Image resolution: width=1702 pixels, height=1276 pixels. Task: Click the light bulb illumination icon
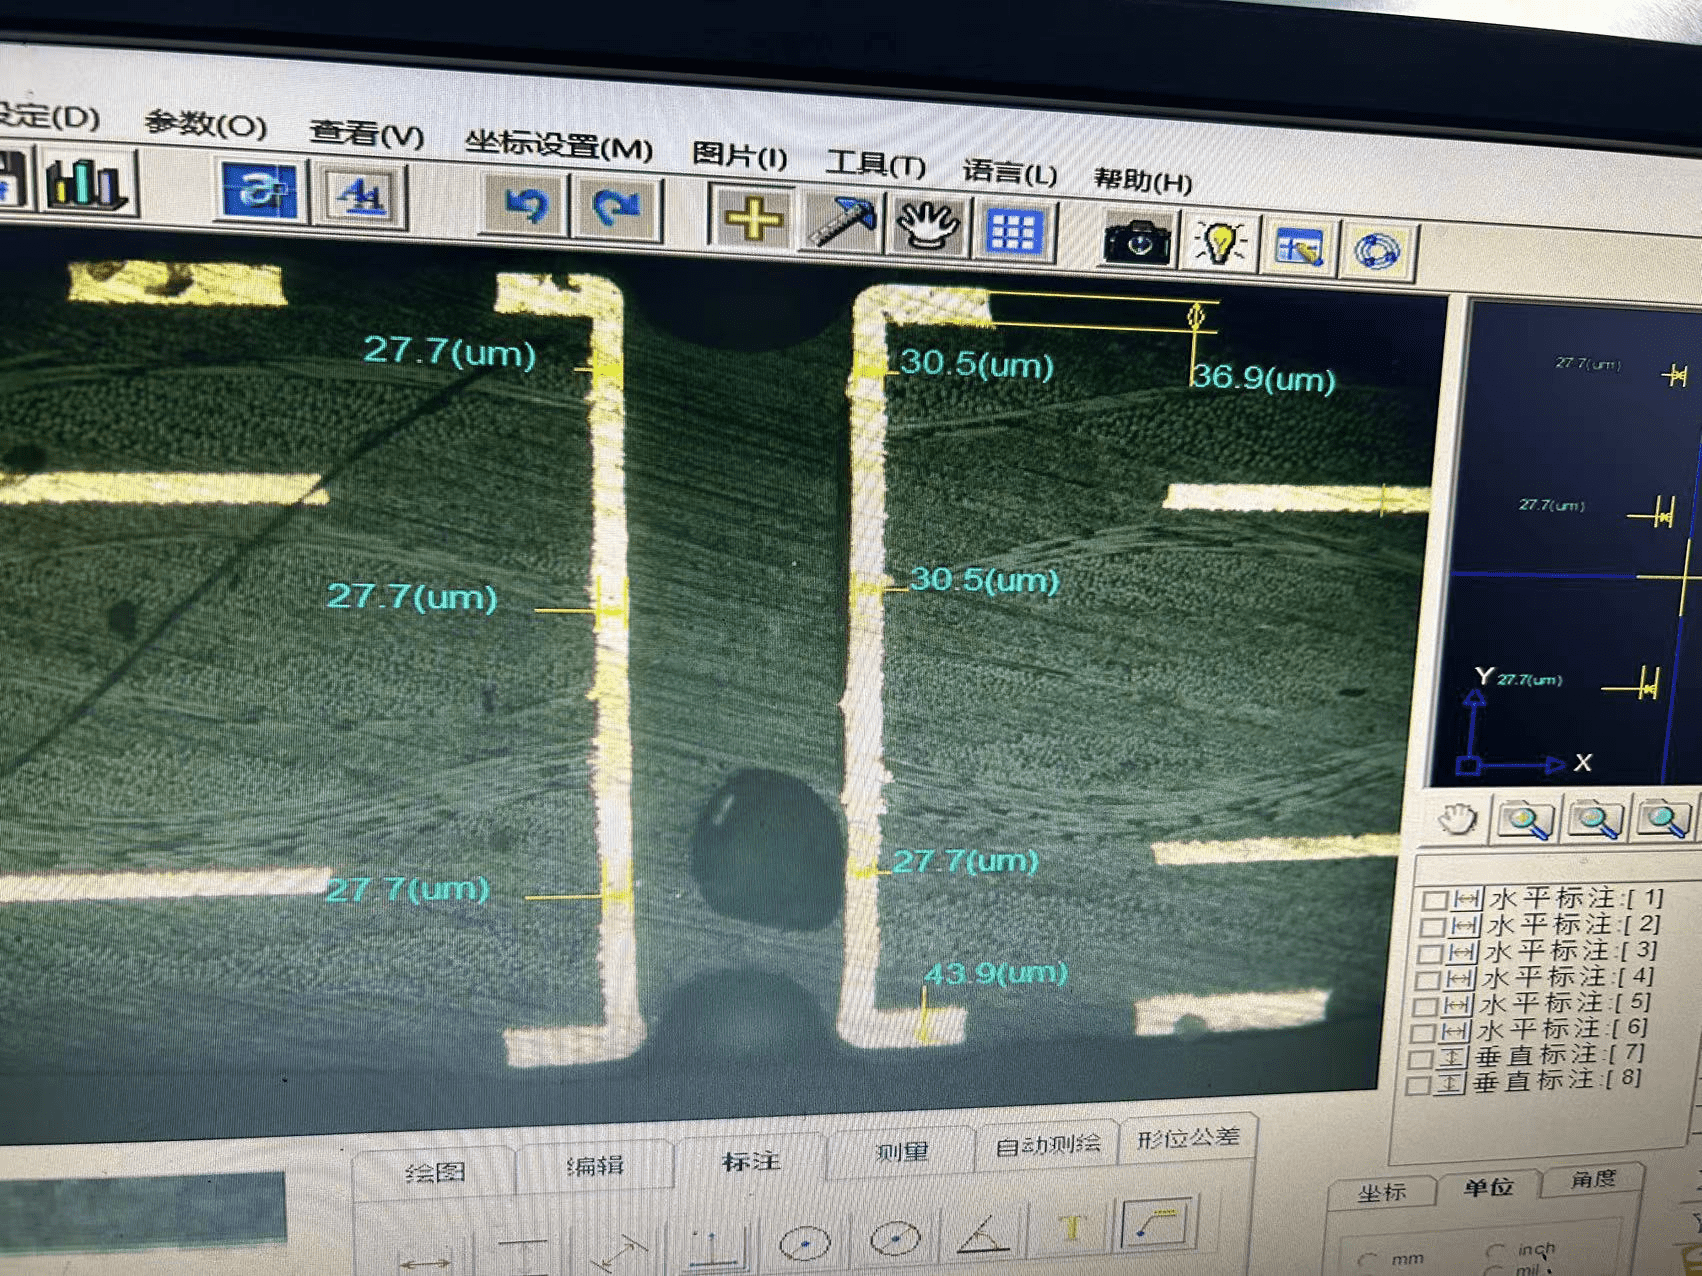point(1219,243)
